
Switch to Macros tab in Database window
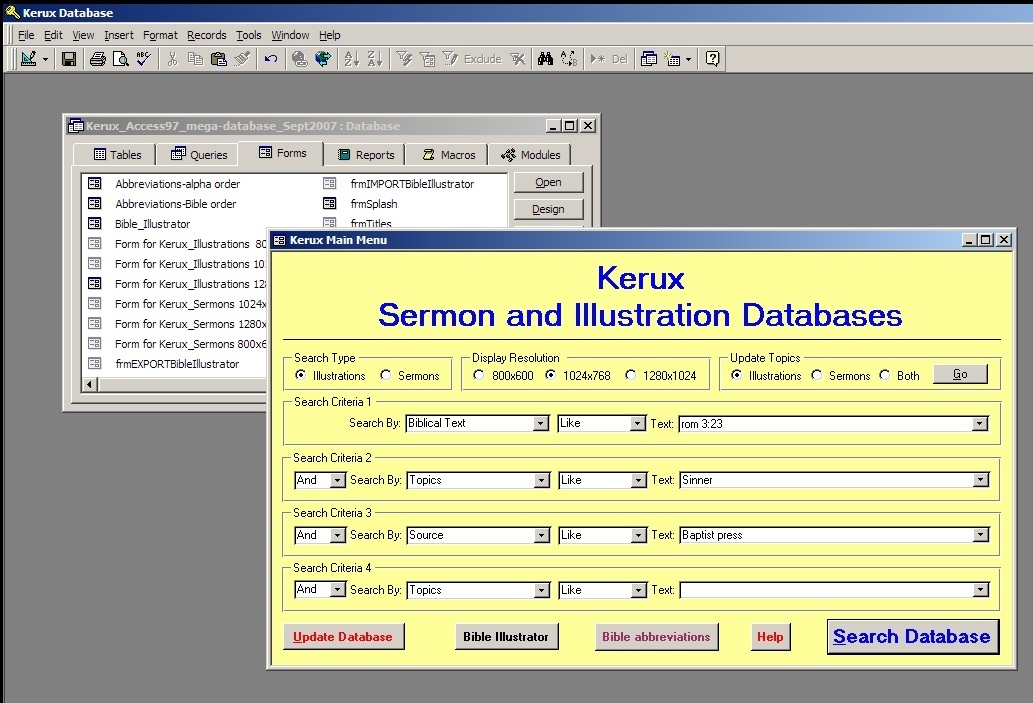point(448,154)
